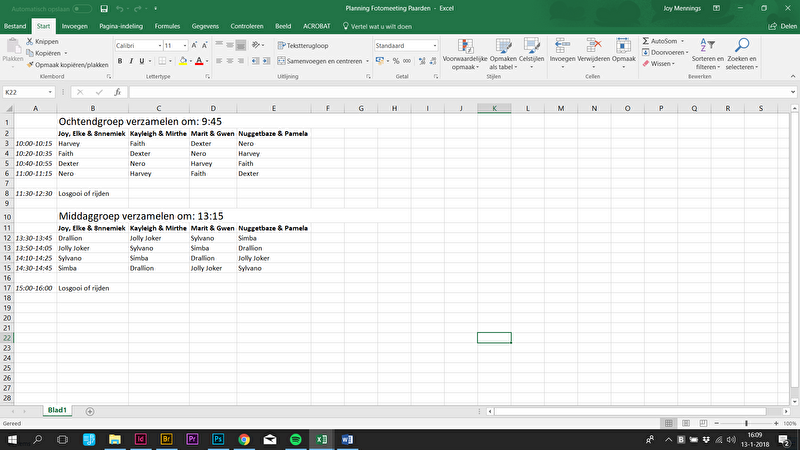Open the Bestand tab
800x450 pixels.
tap(15, 26)
